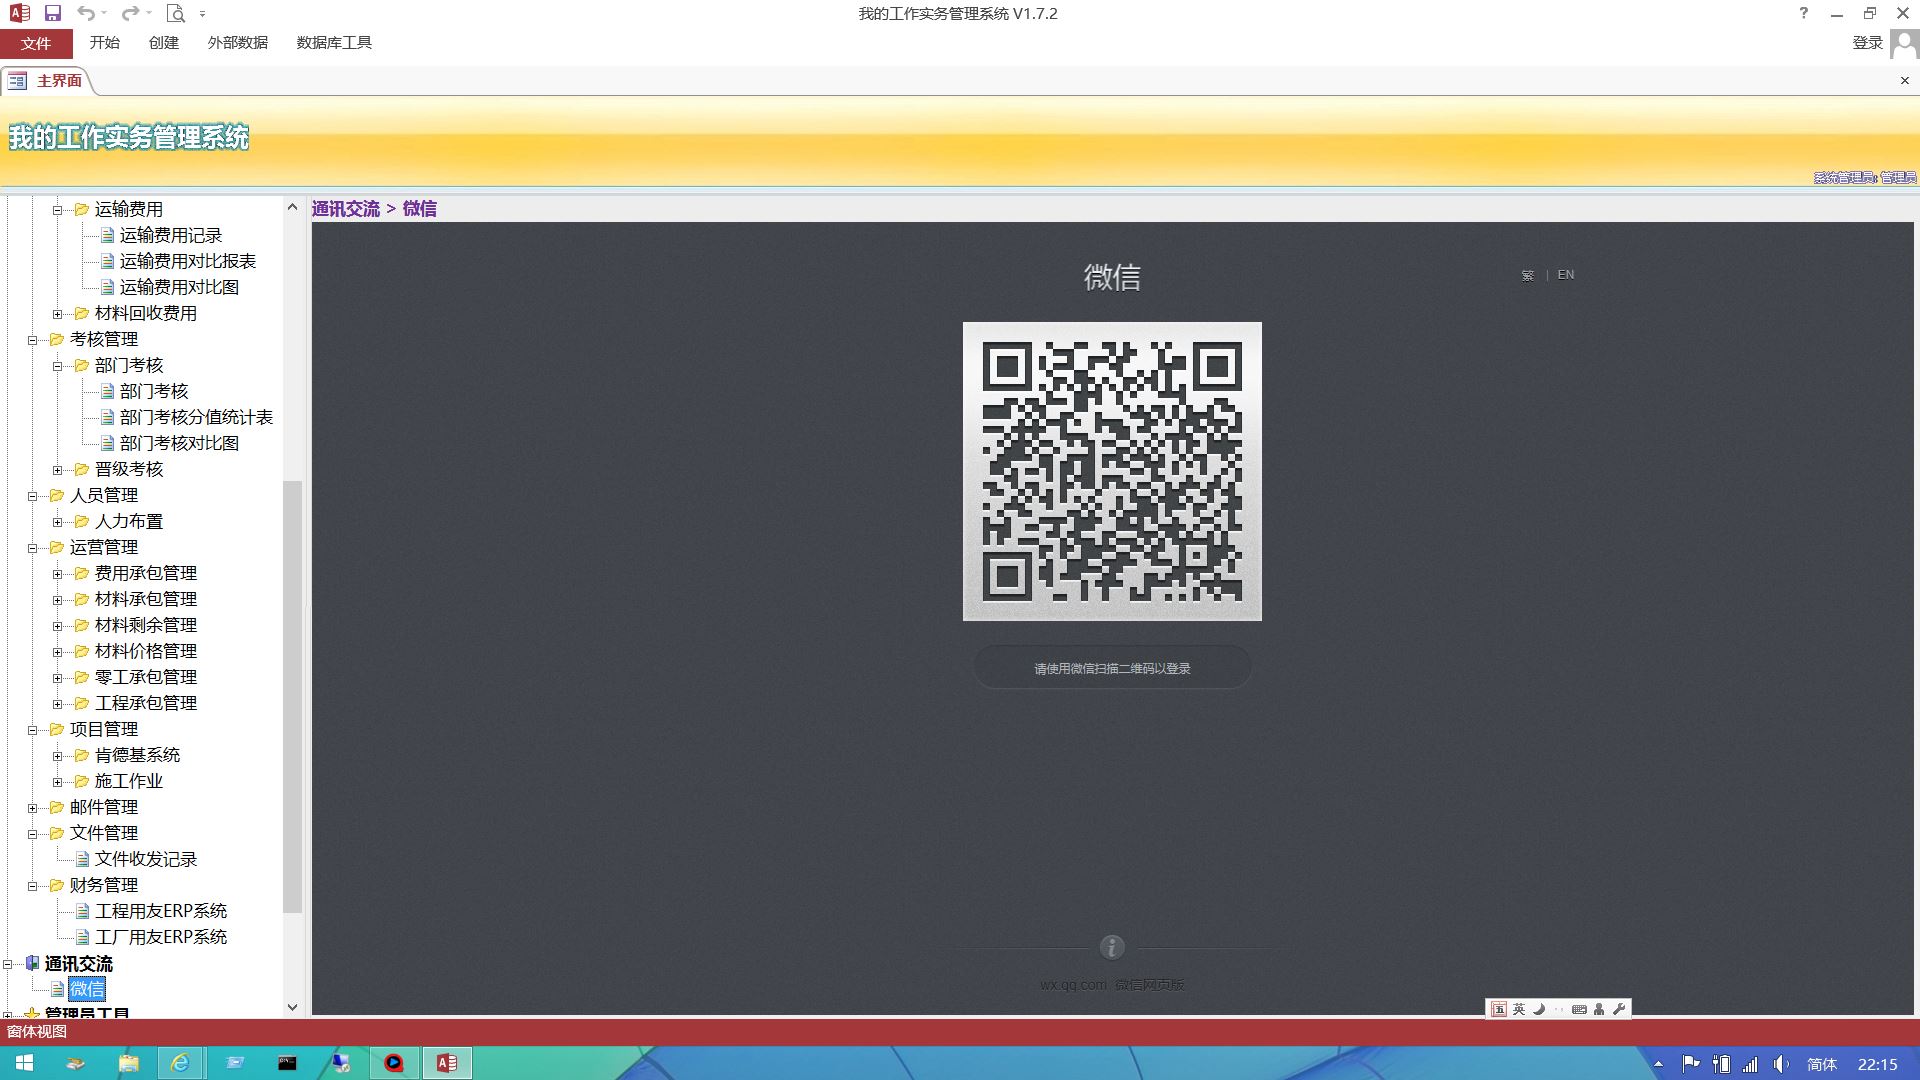Switch to the 开始 ribbon tab
1920x1080 pixels.
click(104, 43)
